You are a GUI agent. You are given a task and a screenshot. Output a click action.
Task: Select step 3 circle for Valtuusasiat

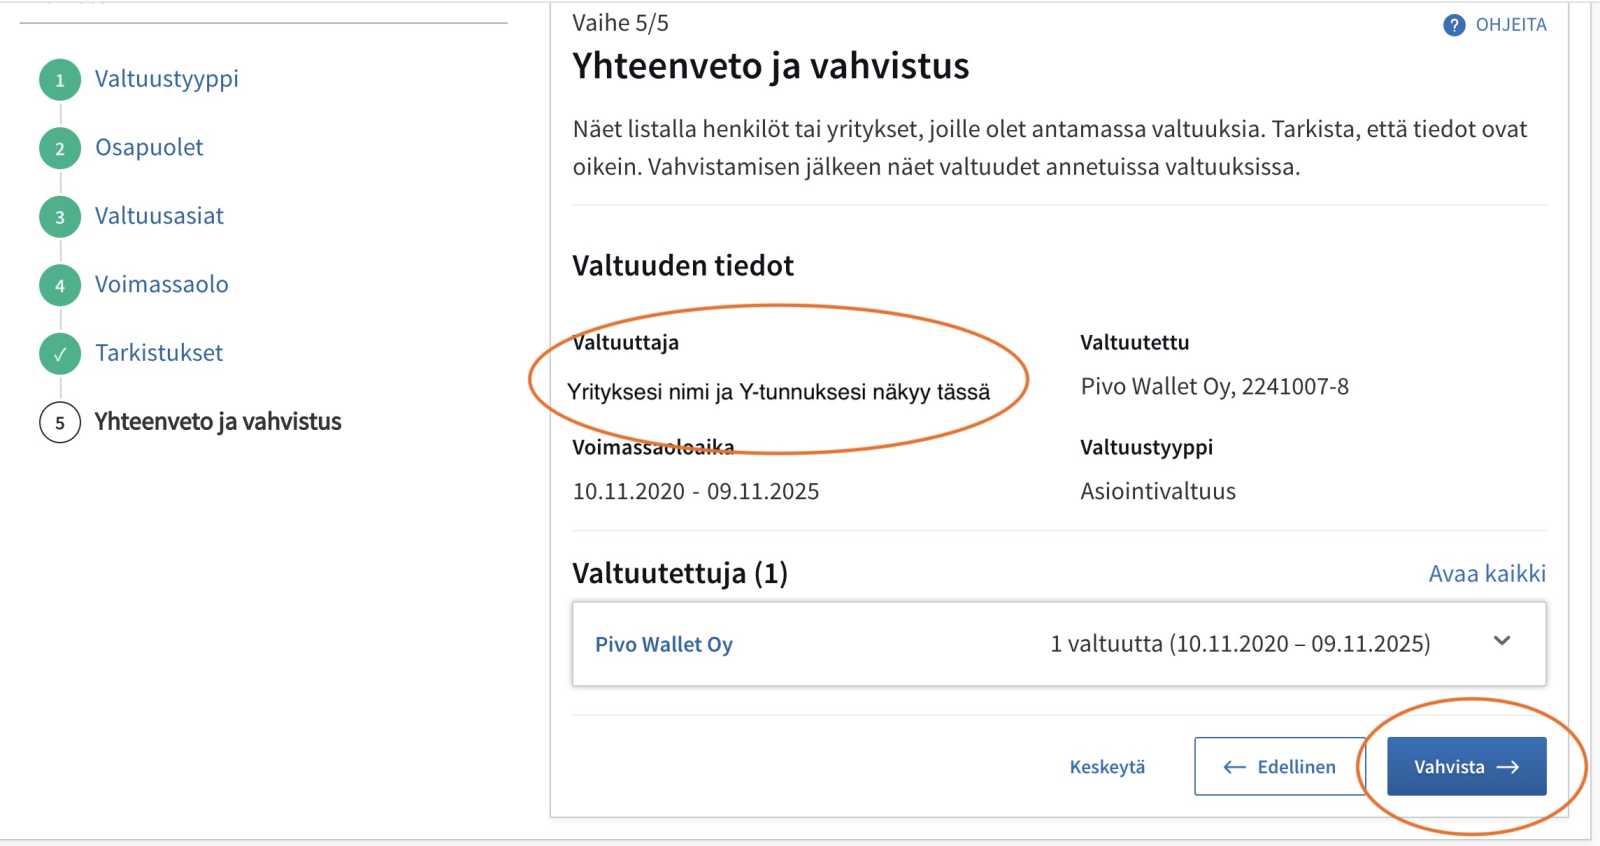click(x=60, y=217)
